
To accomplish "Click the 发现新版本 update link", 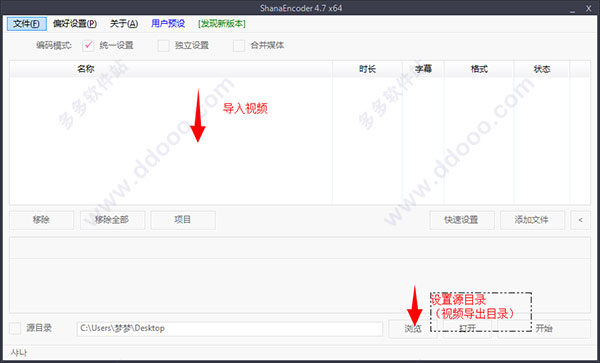I will [x=222, y=24].
